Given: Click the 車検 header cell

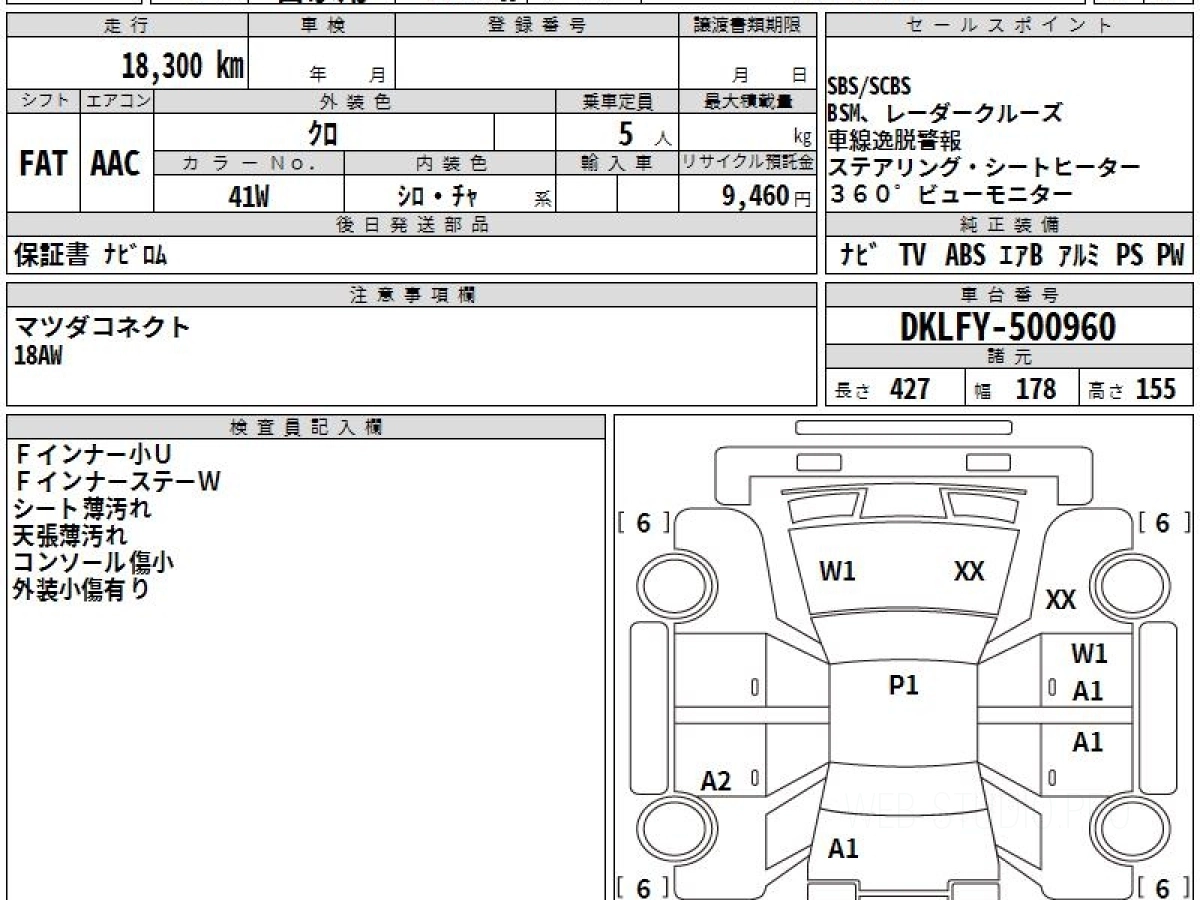Looking at the screenshot, I should tap(322, 26).
